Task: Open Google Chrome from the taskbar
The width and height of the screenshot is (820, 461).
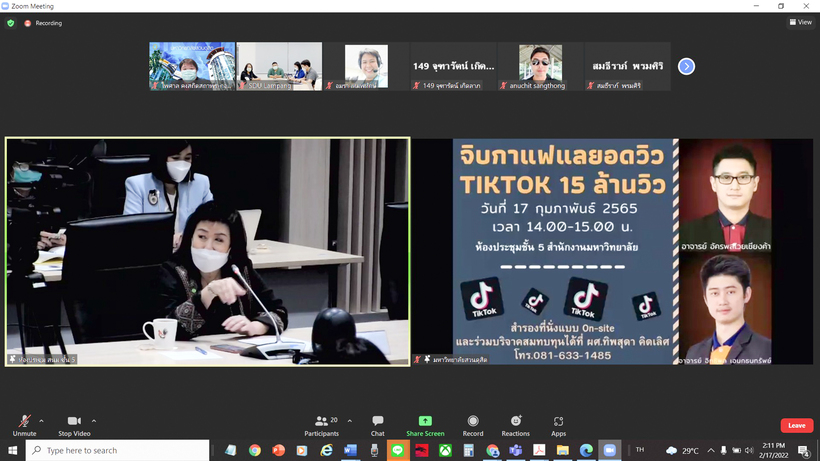Action: (x=255, y=450)
